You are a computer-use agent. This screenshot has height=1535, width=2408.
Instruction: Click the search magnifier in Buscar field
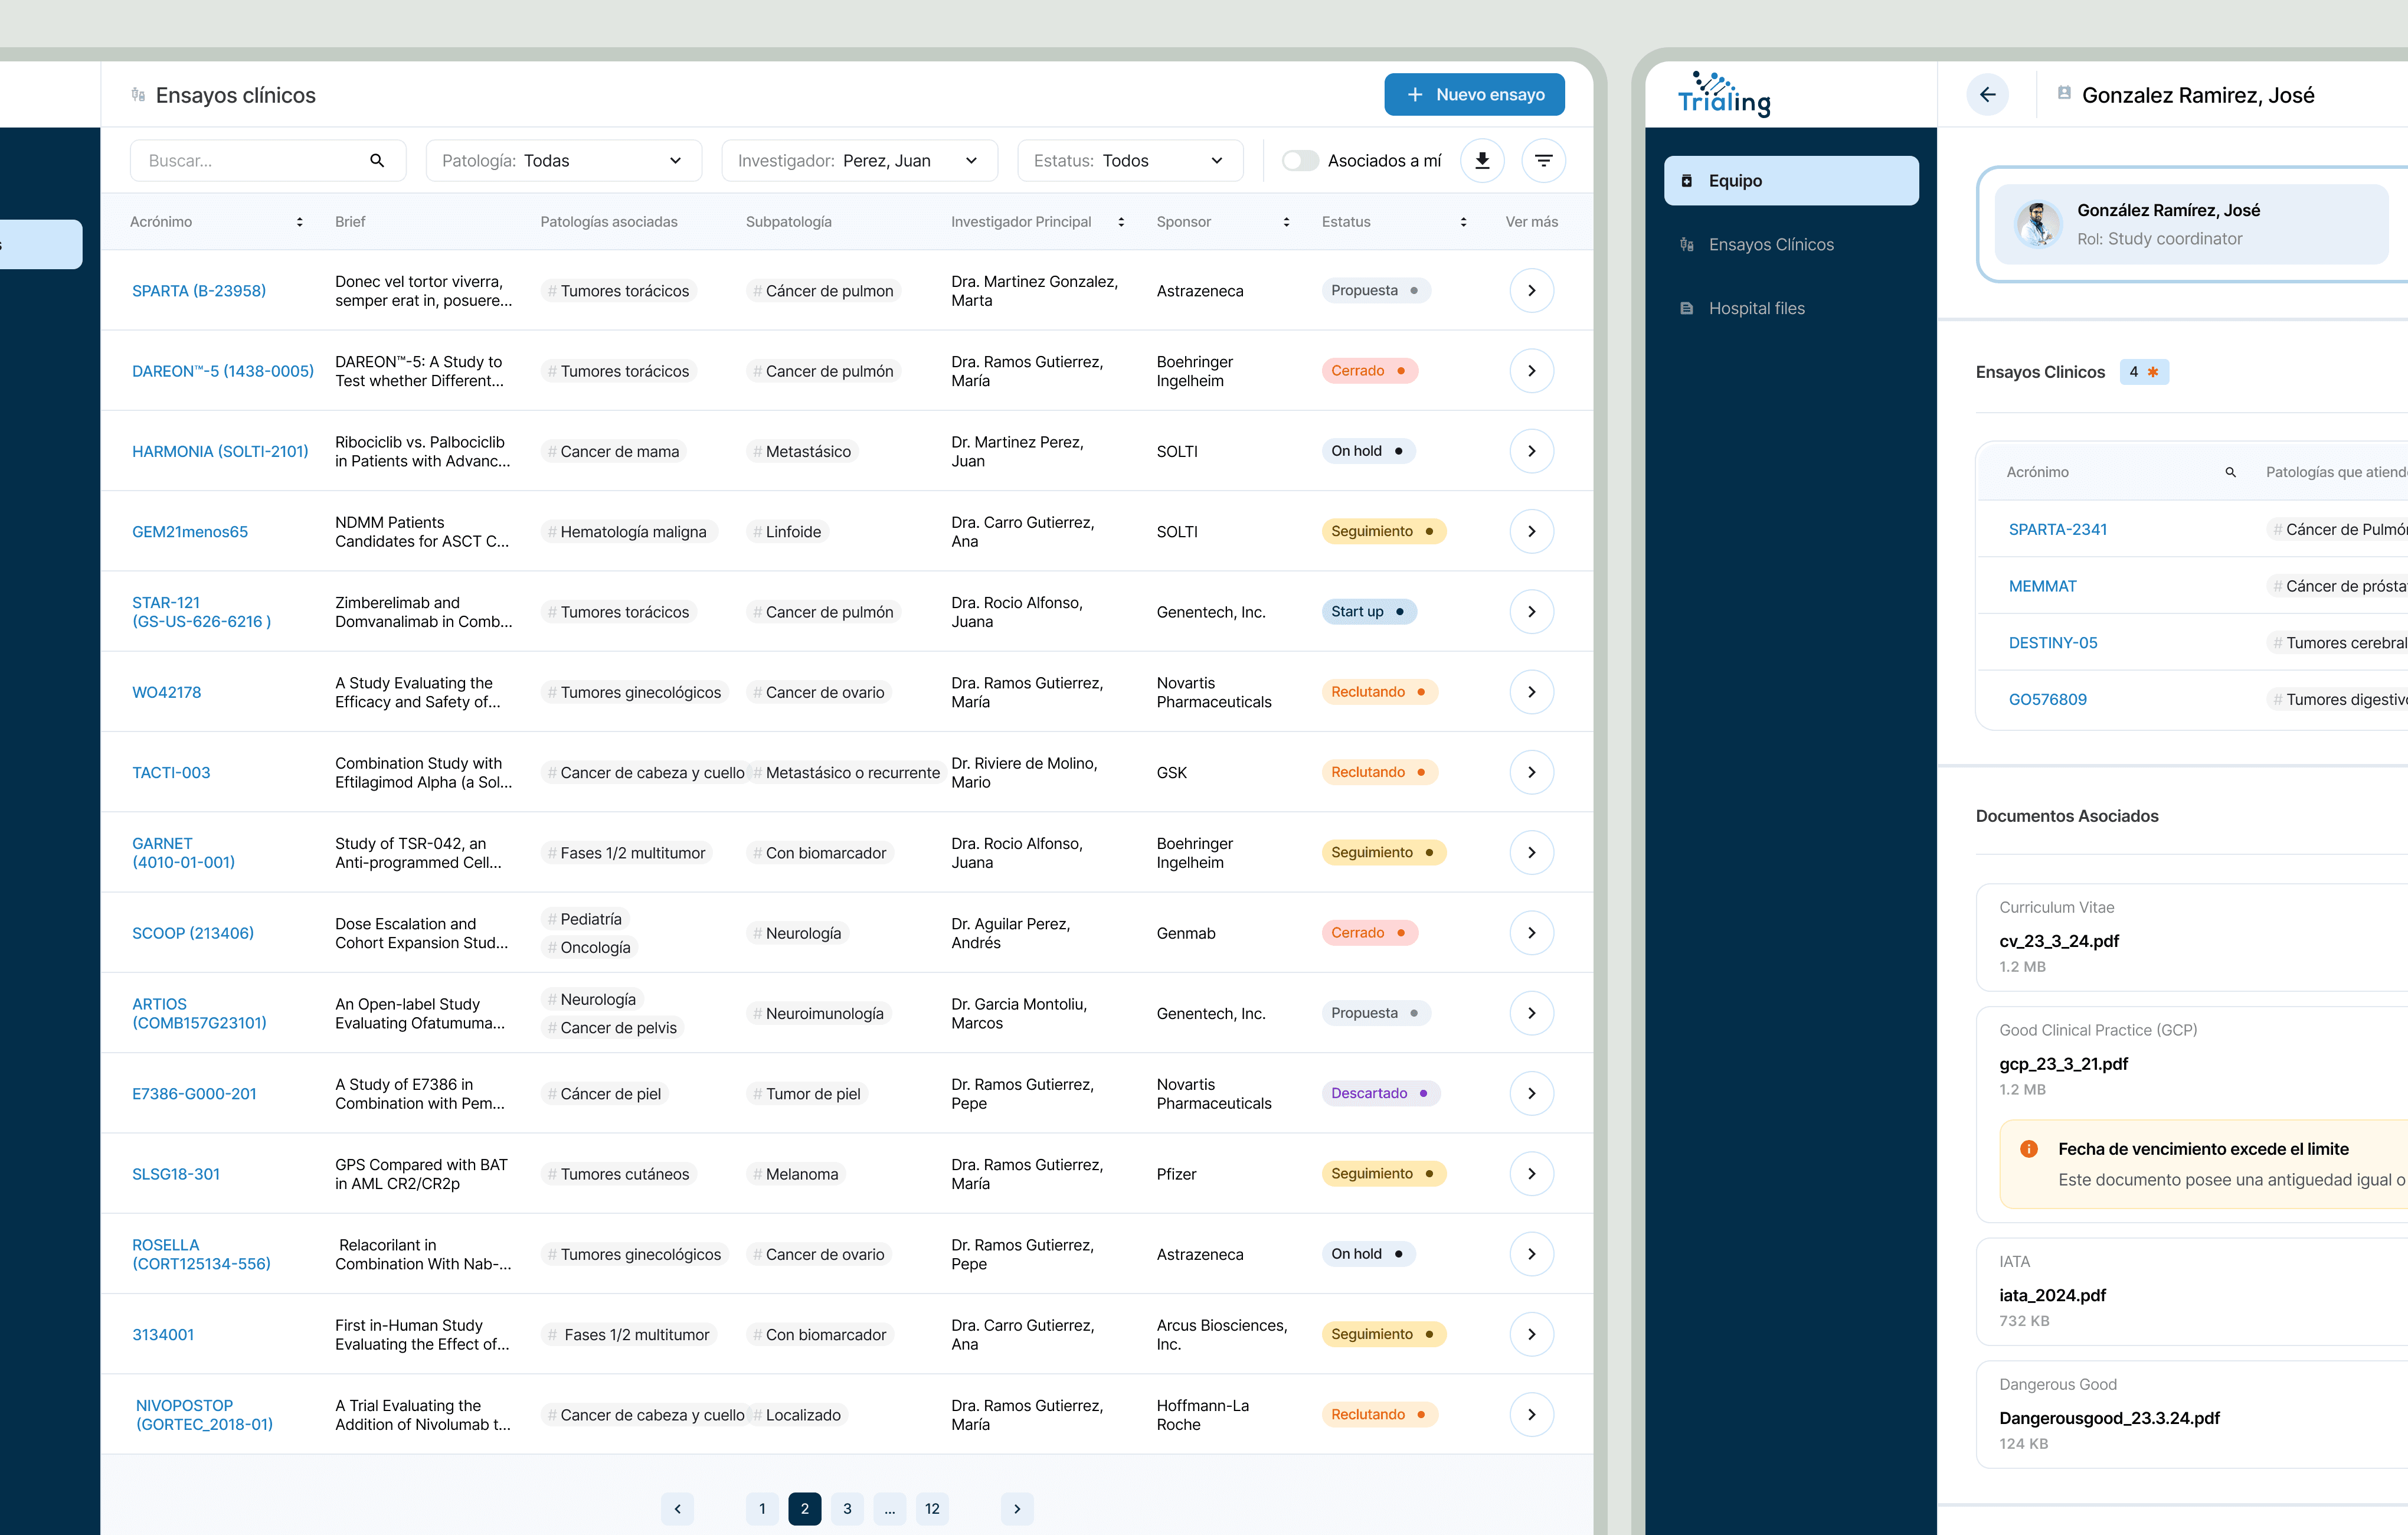(377, 161)
